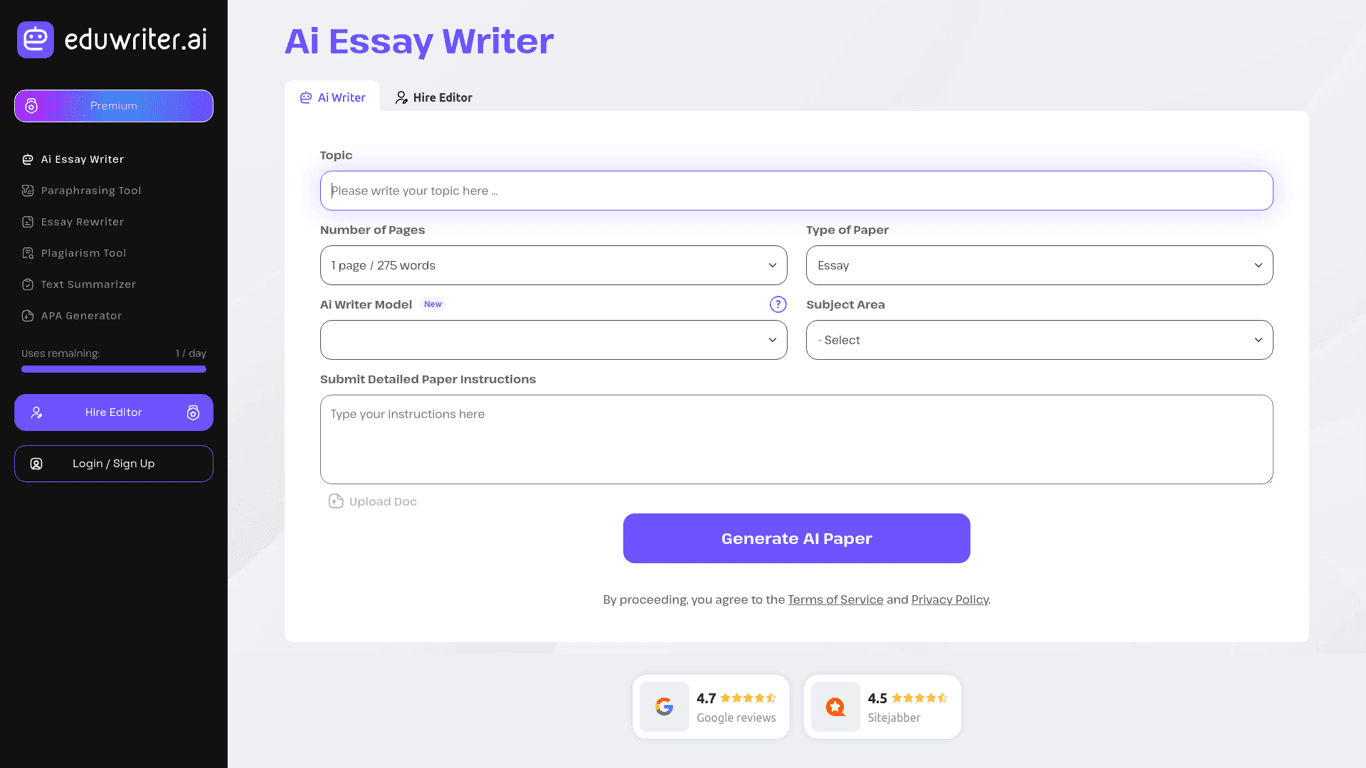1366x768 pixels.
Task: Open the Terms of Service link
Action: (835, 599)
